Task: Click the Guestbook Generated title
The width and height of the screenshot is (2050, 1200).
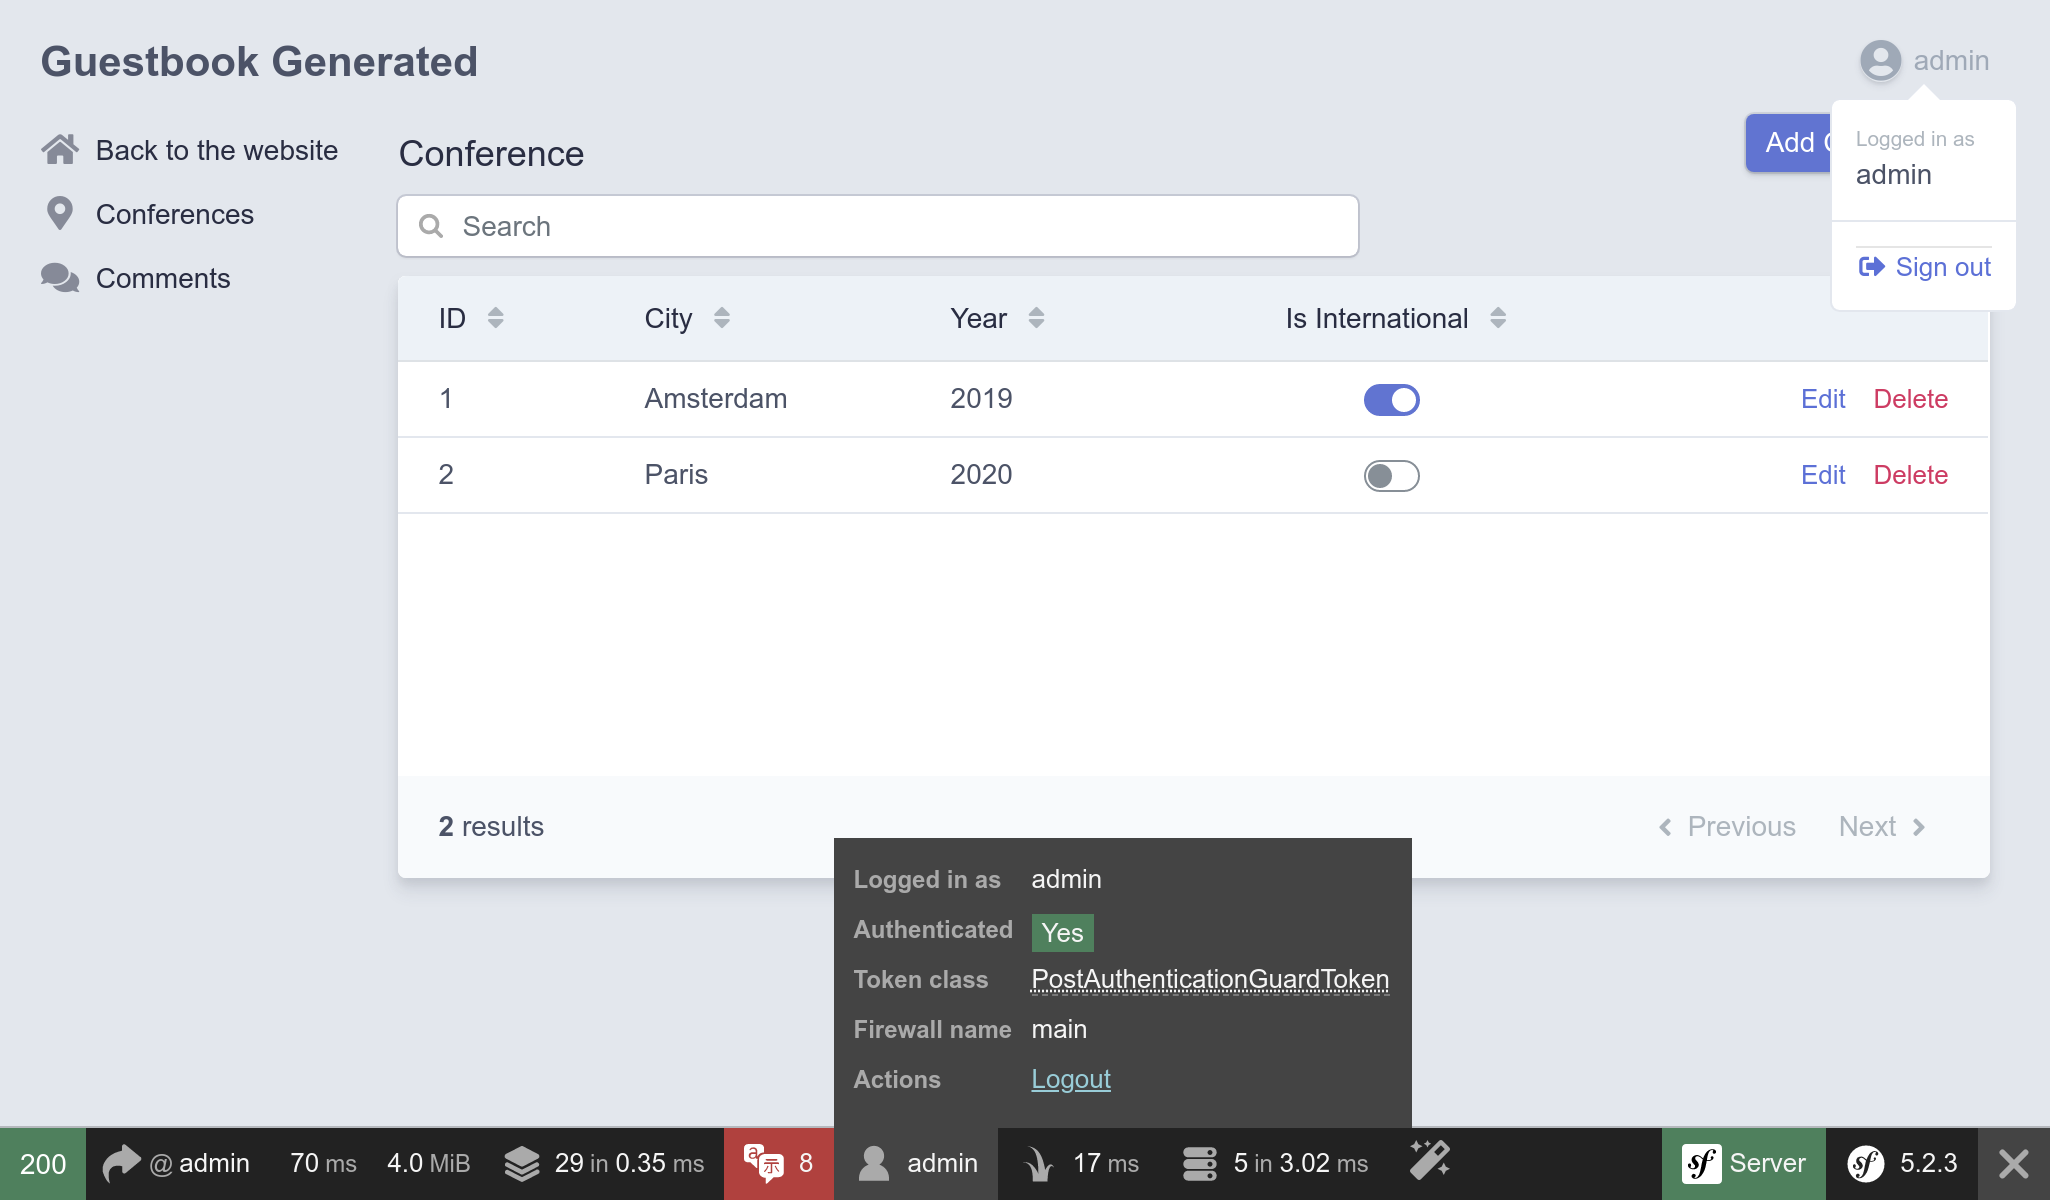Action: [259, 61]
